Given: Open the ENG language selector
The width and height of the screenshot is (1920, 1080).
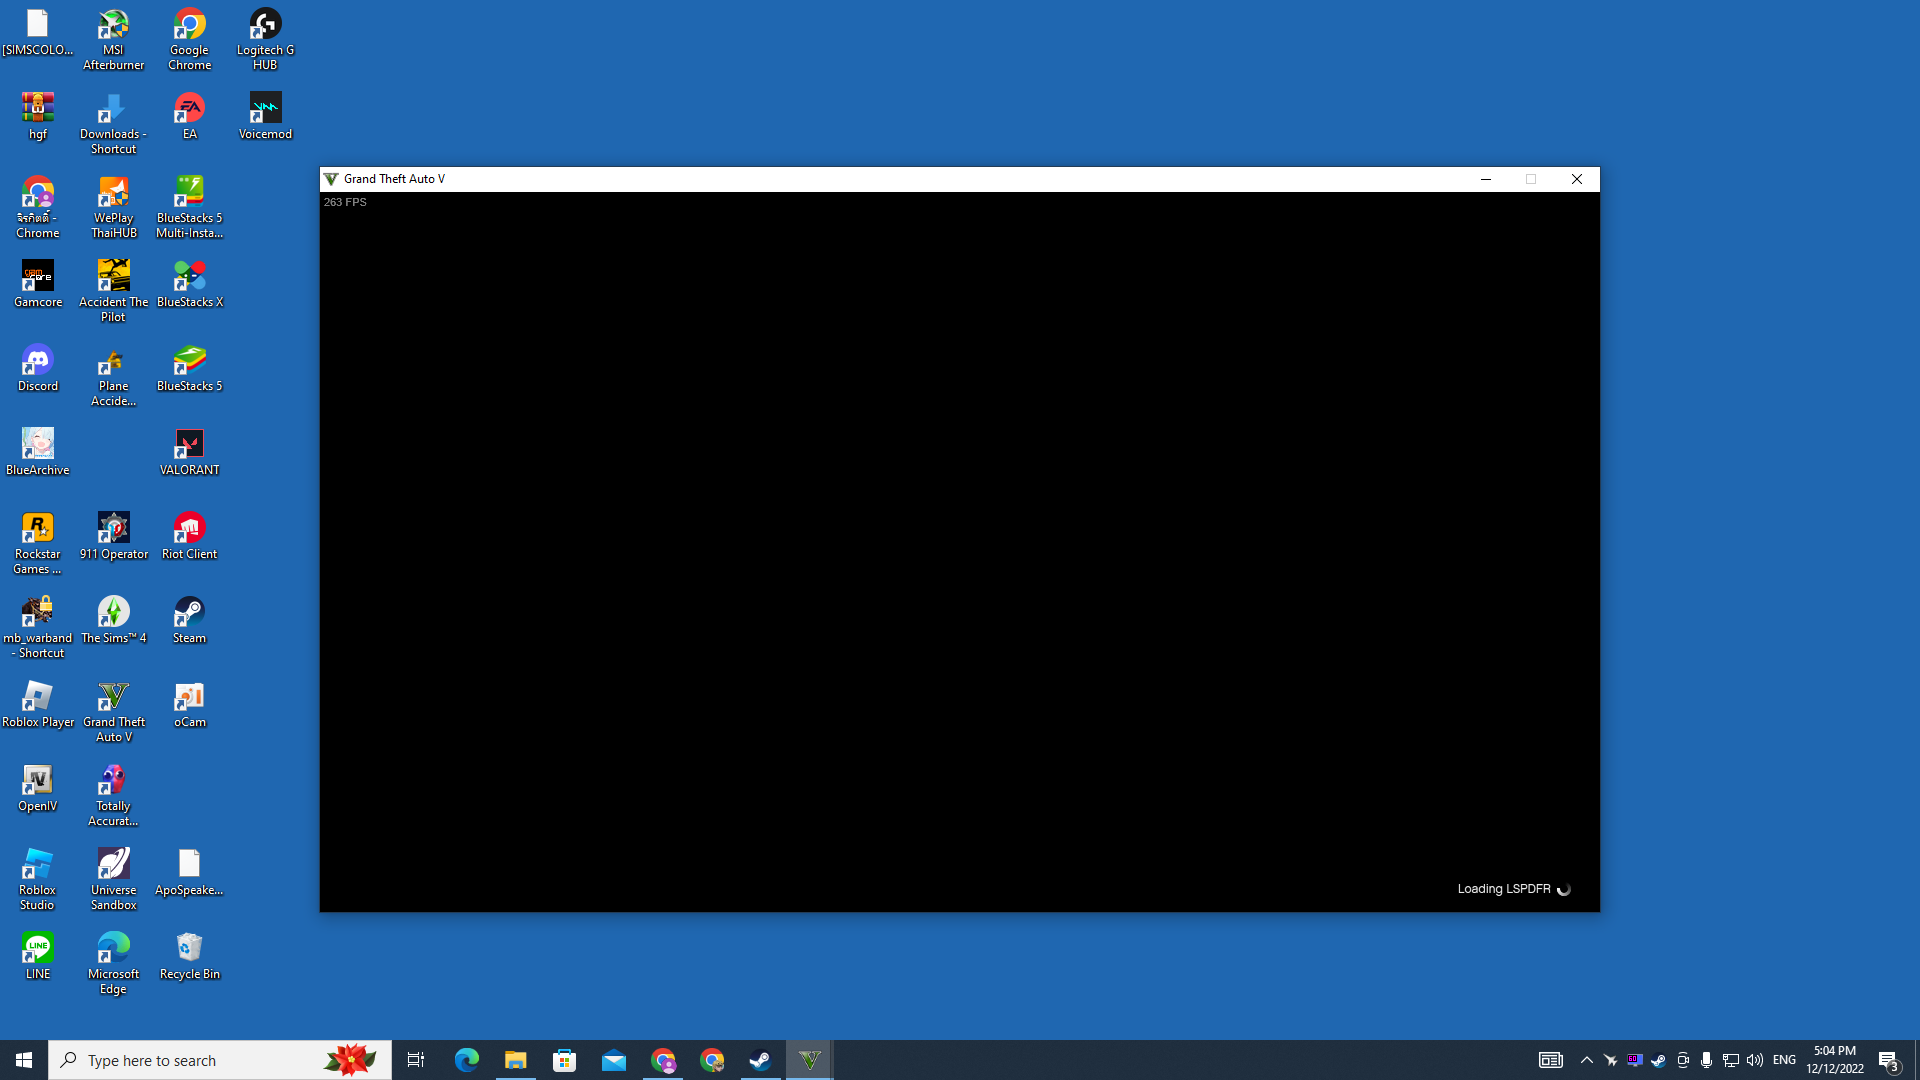Looking at the screenshot, I should click(x=1784, y=1060).
